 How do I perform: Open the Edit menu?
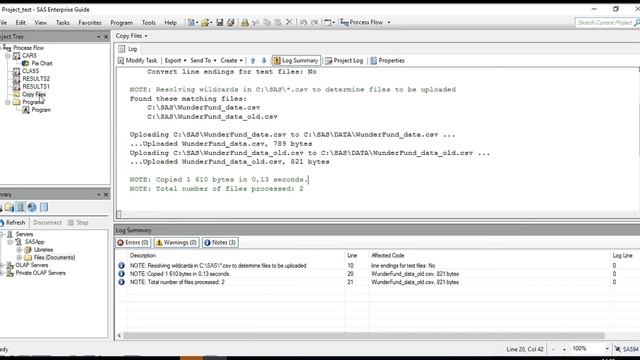(20, 23)
